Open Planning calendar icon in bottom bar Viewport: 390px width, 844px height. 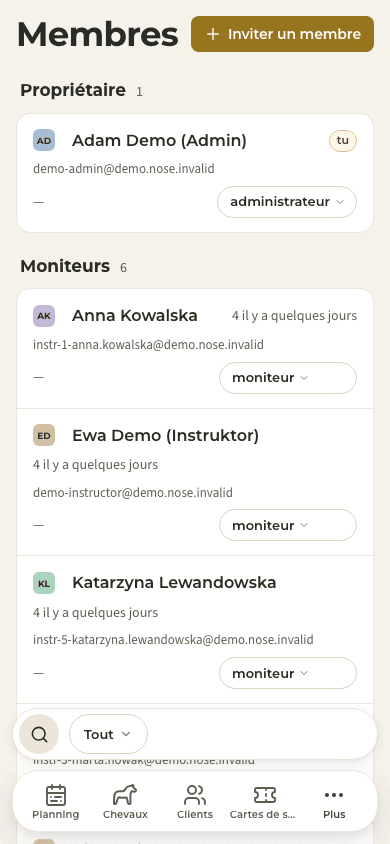55,795
